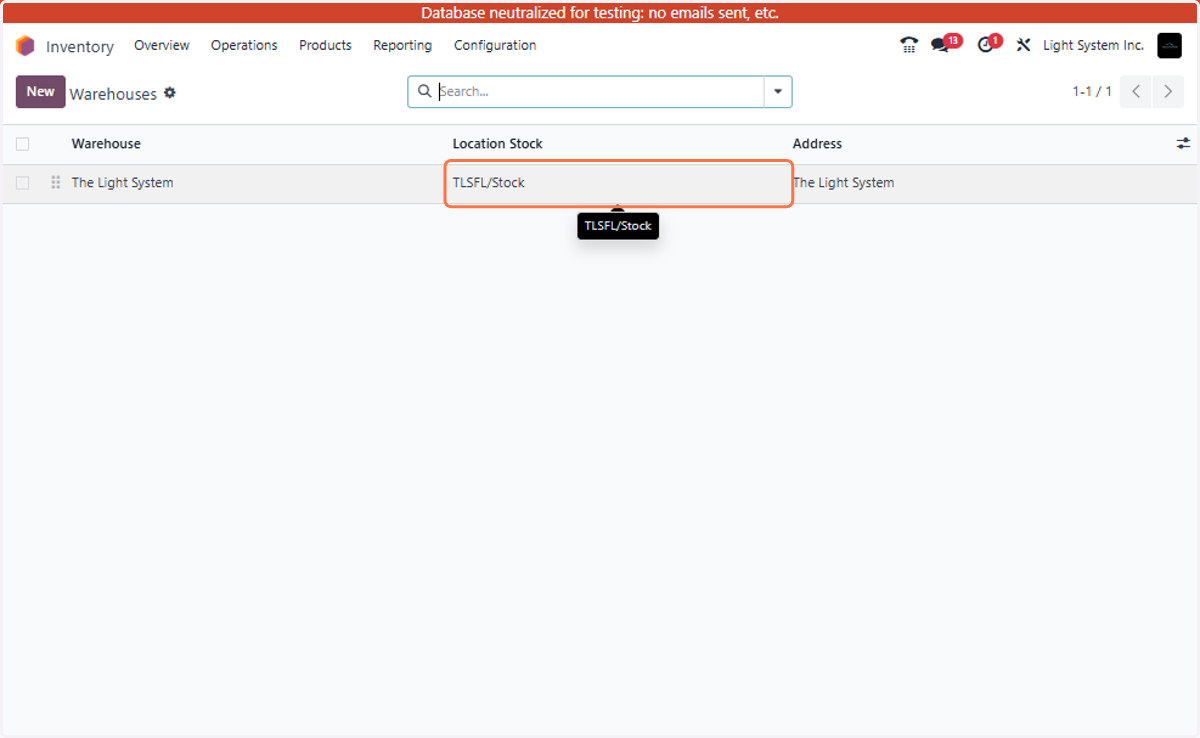
Task: Sort by the Address column header
Action: coord(818,144)
